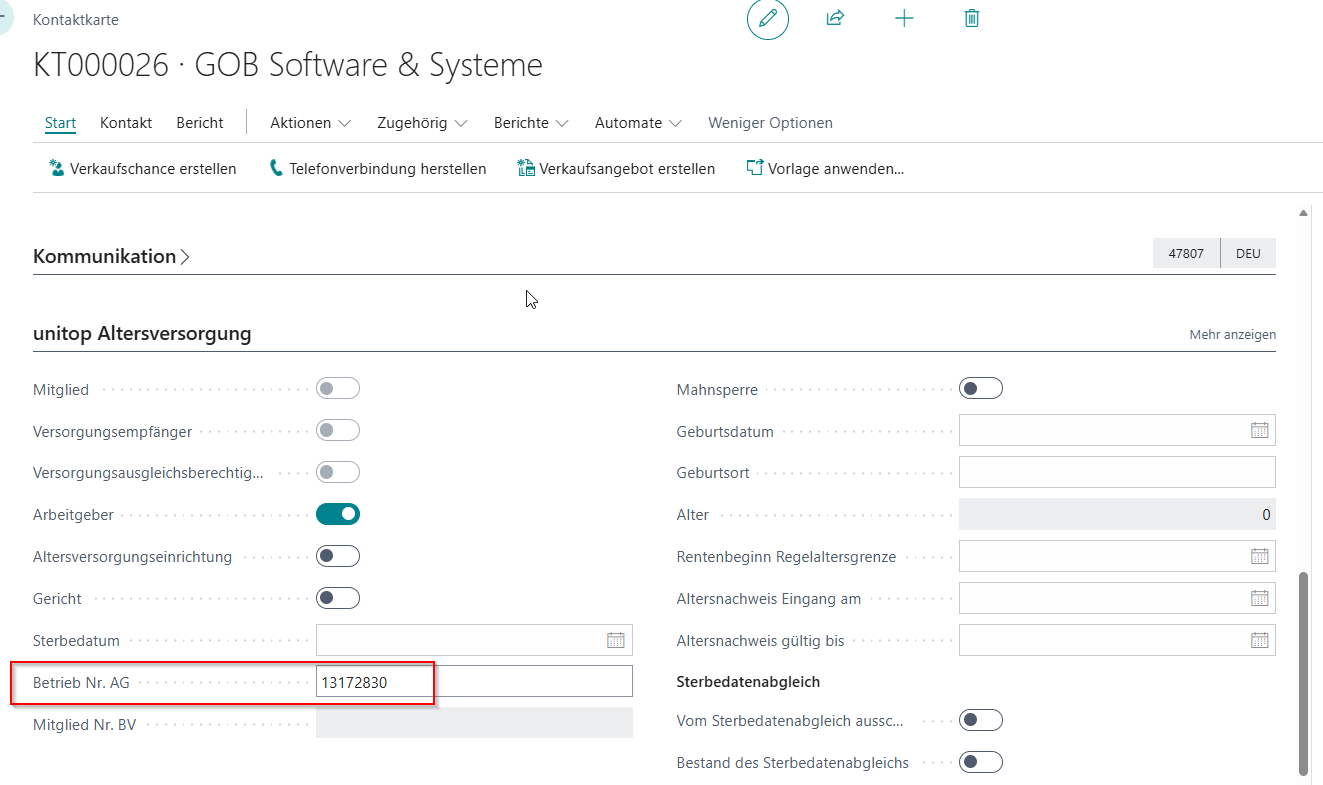Enable the Mahnsperre switch
Screen dimensions: 1323x785
point(981,389)
